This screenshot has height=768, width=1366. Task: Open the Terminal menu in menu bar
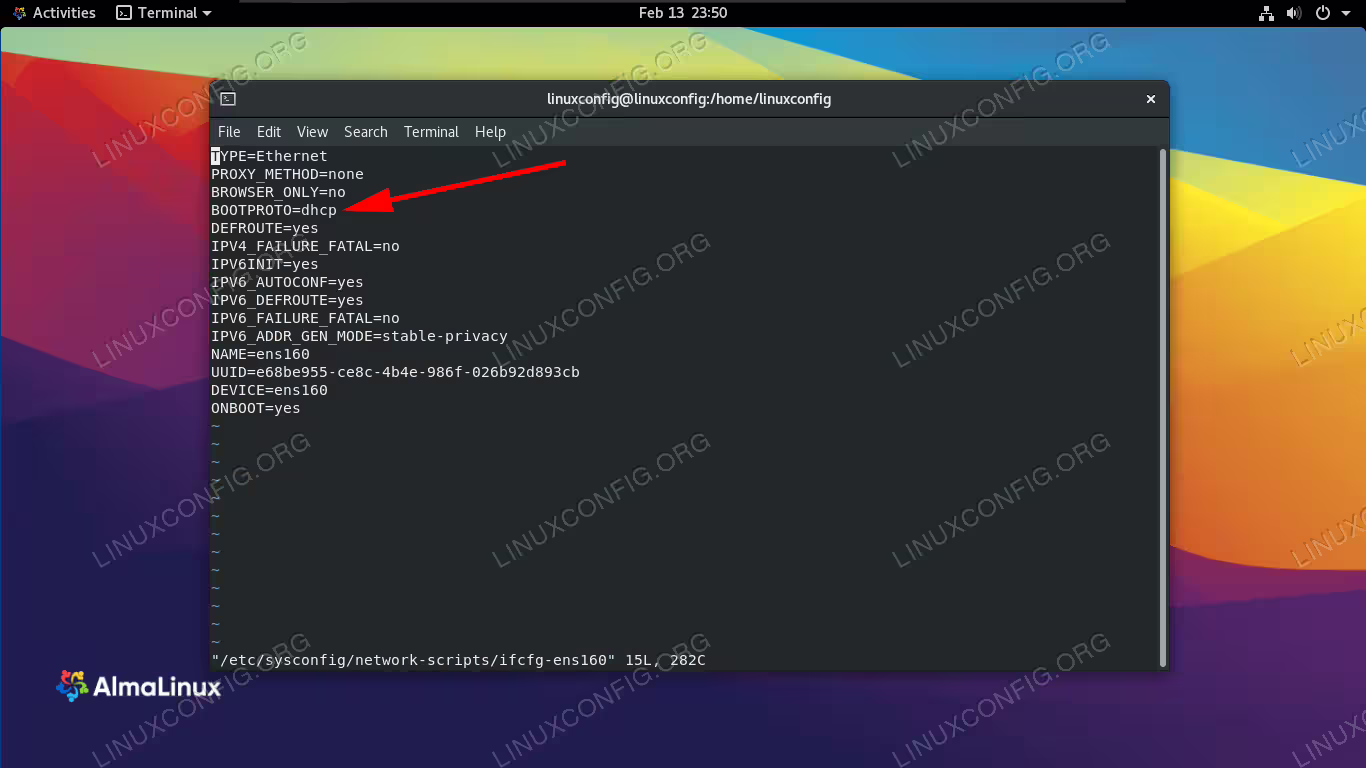pyautogui.click(x=431, y=132)
